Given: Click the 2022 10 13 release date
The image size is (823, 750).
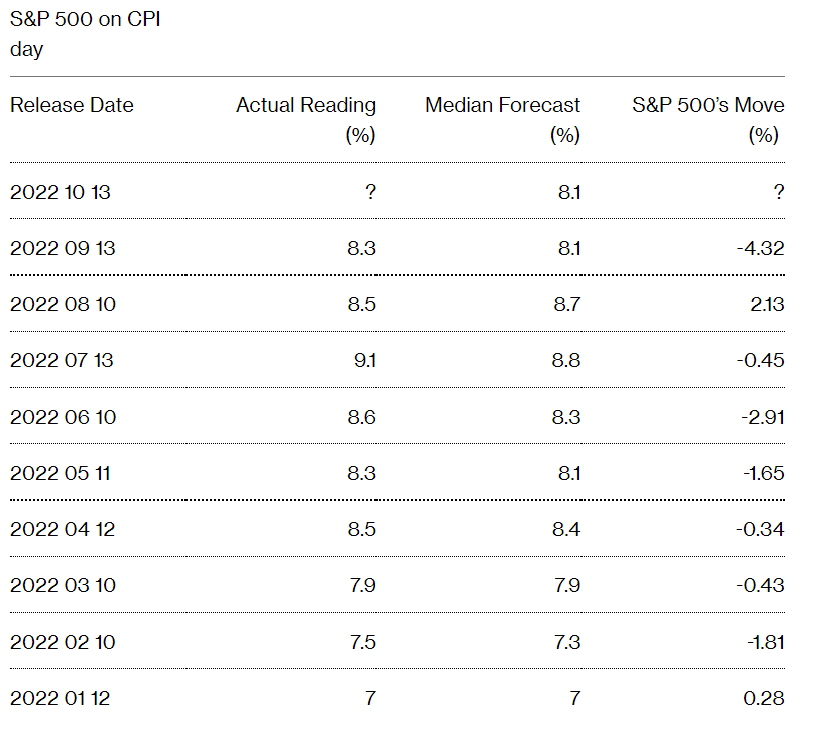Looking at the screenshot, I should click(x=60, y=192).
